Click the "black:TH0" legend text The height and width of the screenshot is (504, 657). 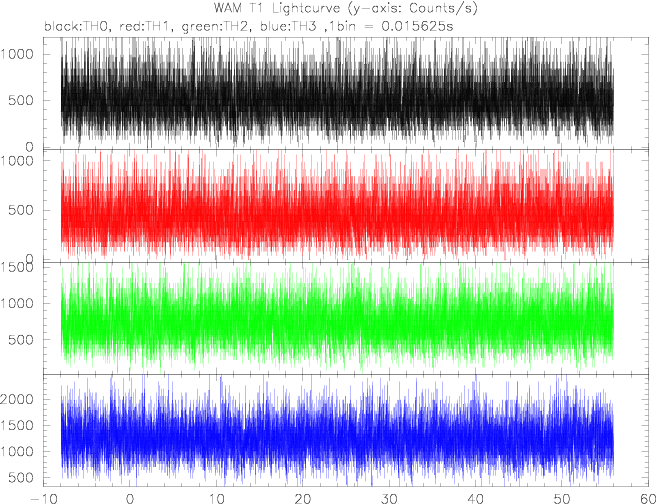(78, 27)
